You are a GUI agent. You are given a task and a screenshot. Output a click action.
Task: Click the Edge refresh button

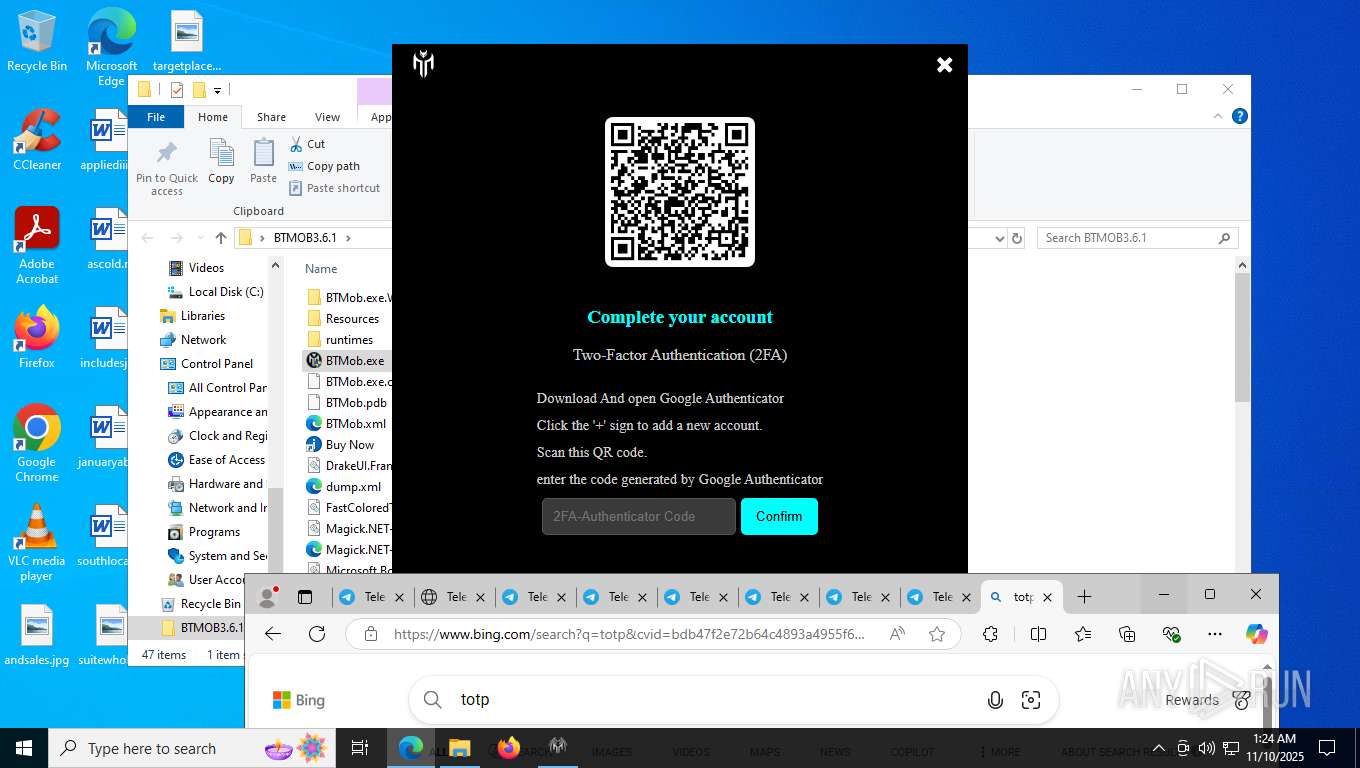point(317,634)
